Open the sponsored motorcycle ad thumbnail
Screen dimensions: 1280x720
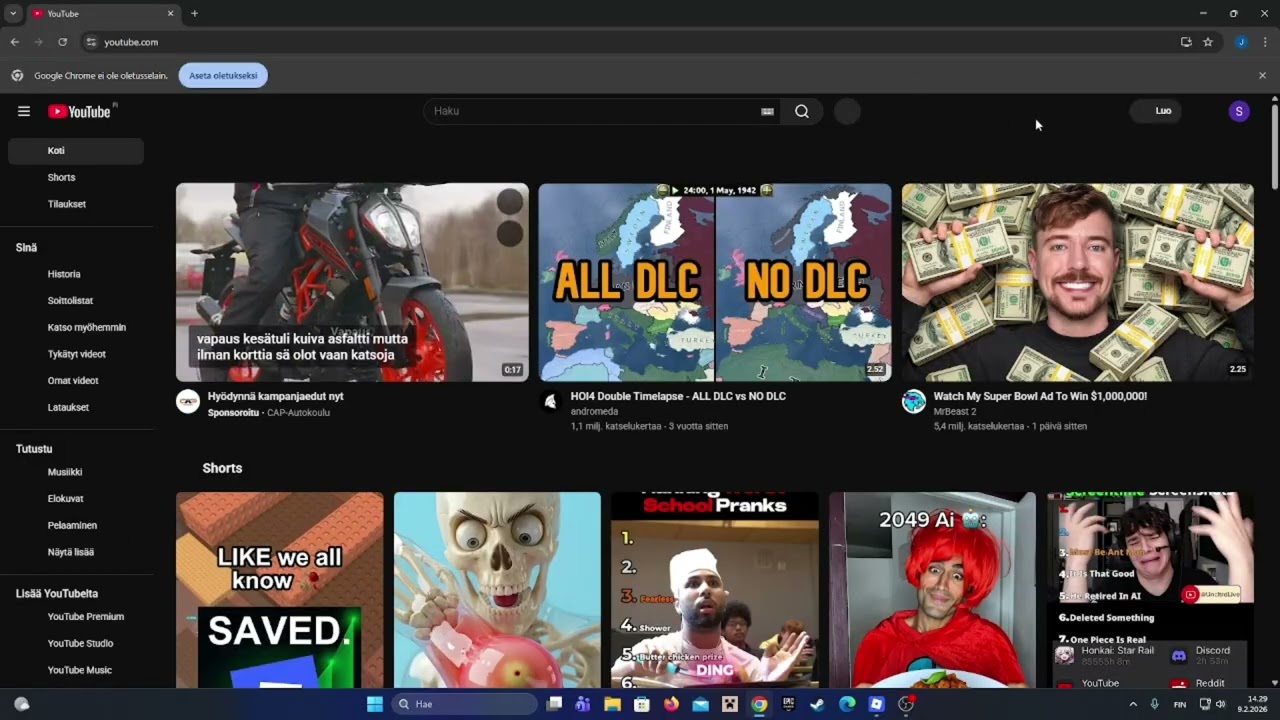352,282
